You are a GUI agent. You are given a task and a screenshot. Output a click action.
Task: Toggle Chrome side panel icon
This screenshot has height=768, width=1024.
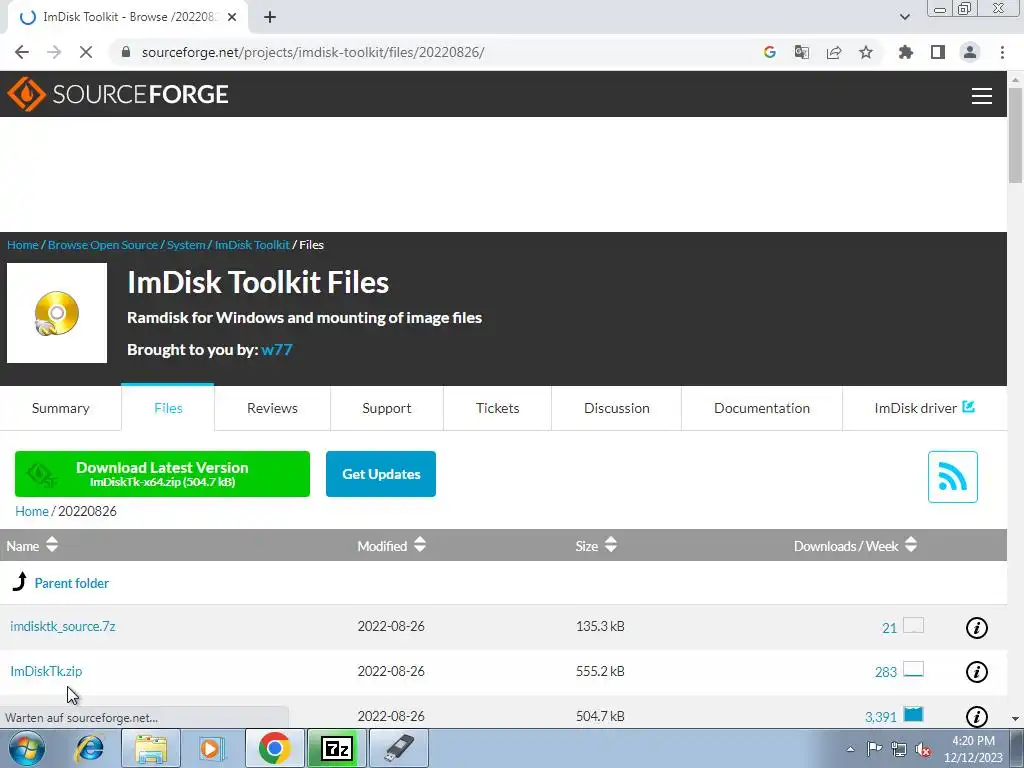click(x=938, y=52)
